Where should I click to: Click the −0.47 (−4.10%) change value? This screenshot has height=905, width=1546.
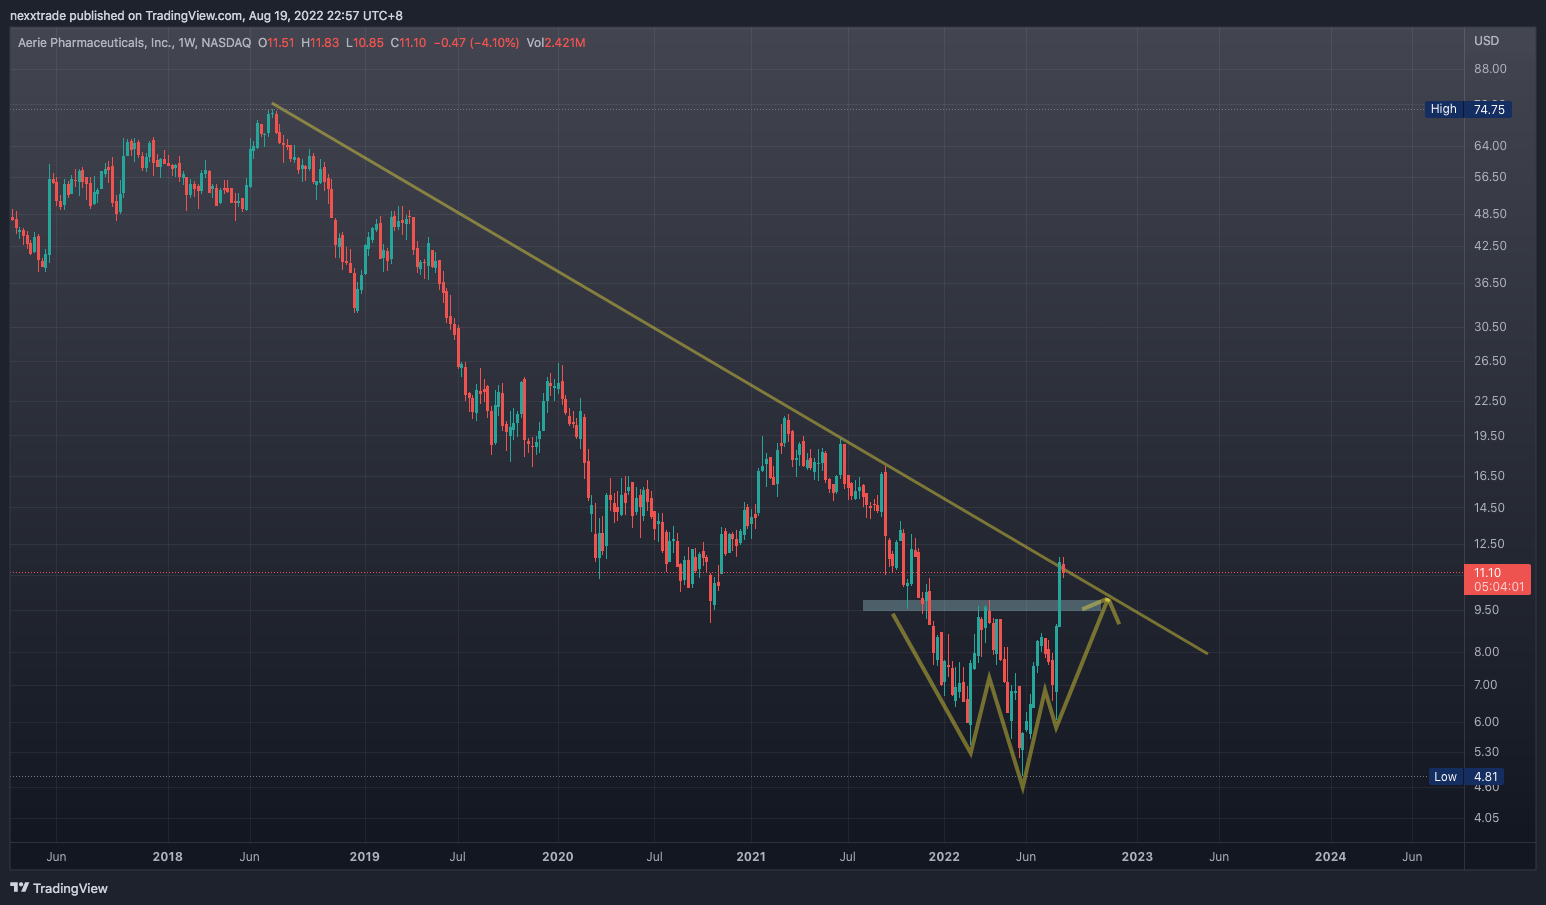pos(476,43)
